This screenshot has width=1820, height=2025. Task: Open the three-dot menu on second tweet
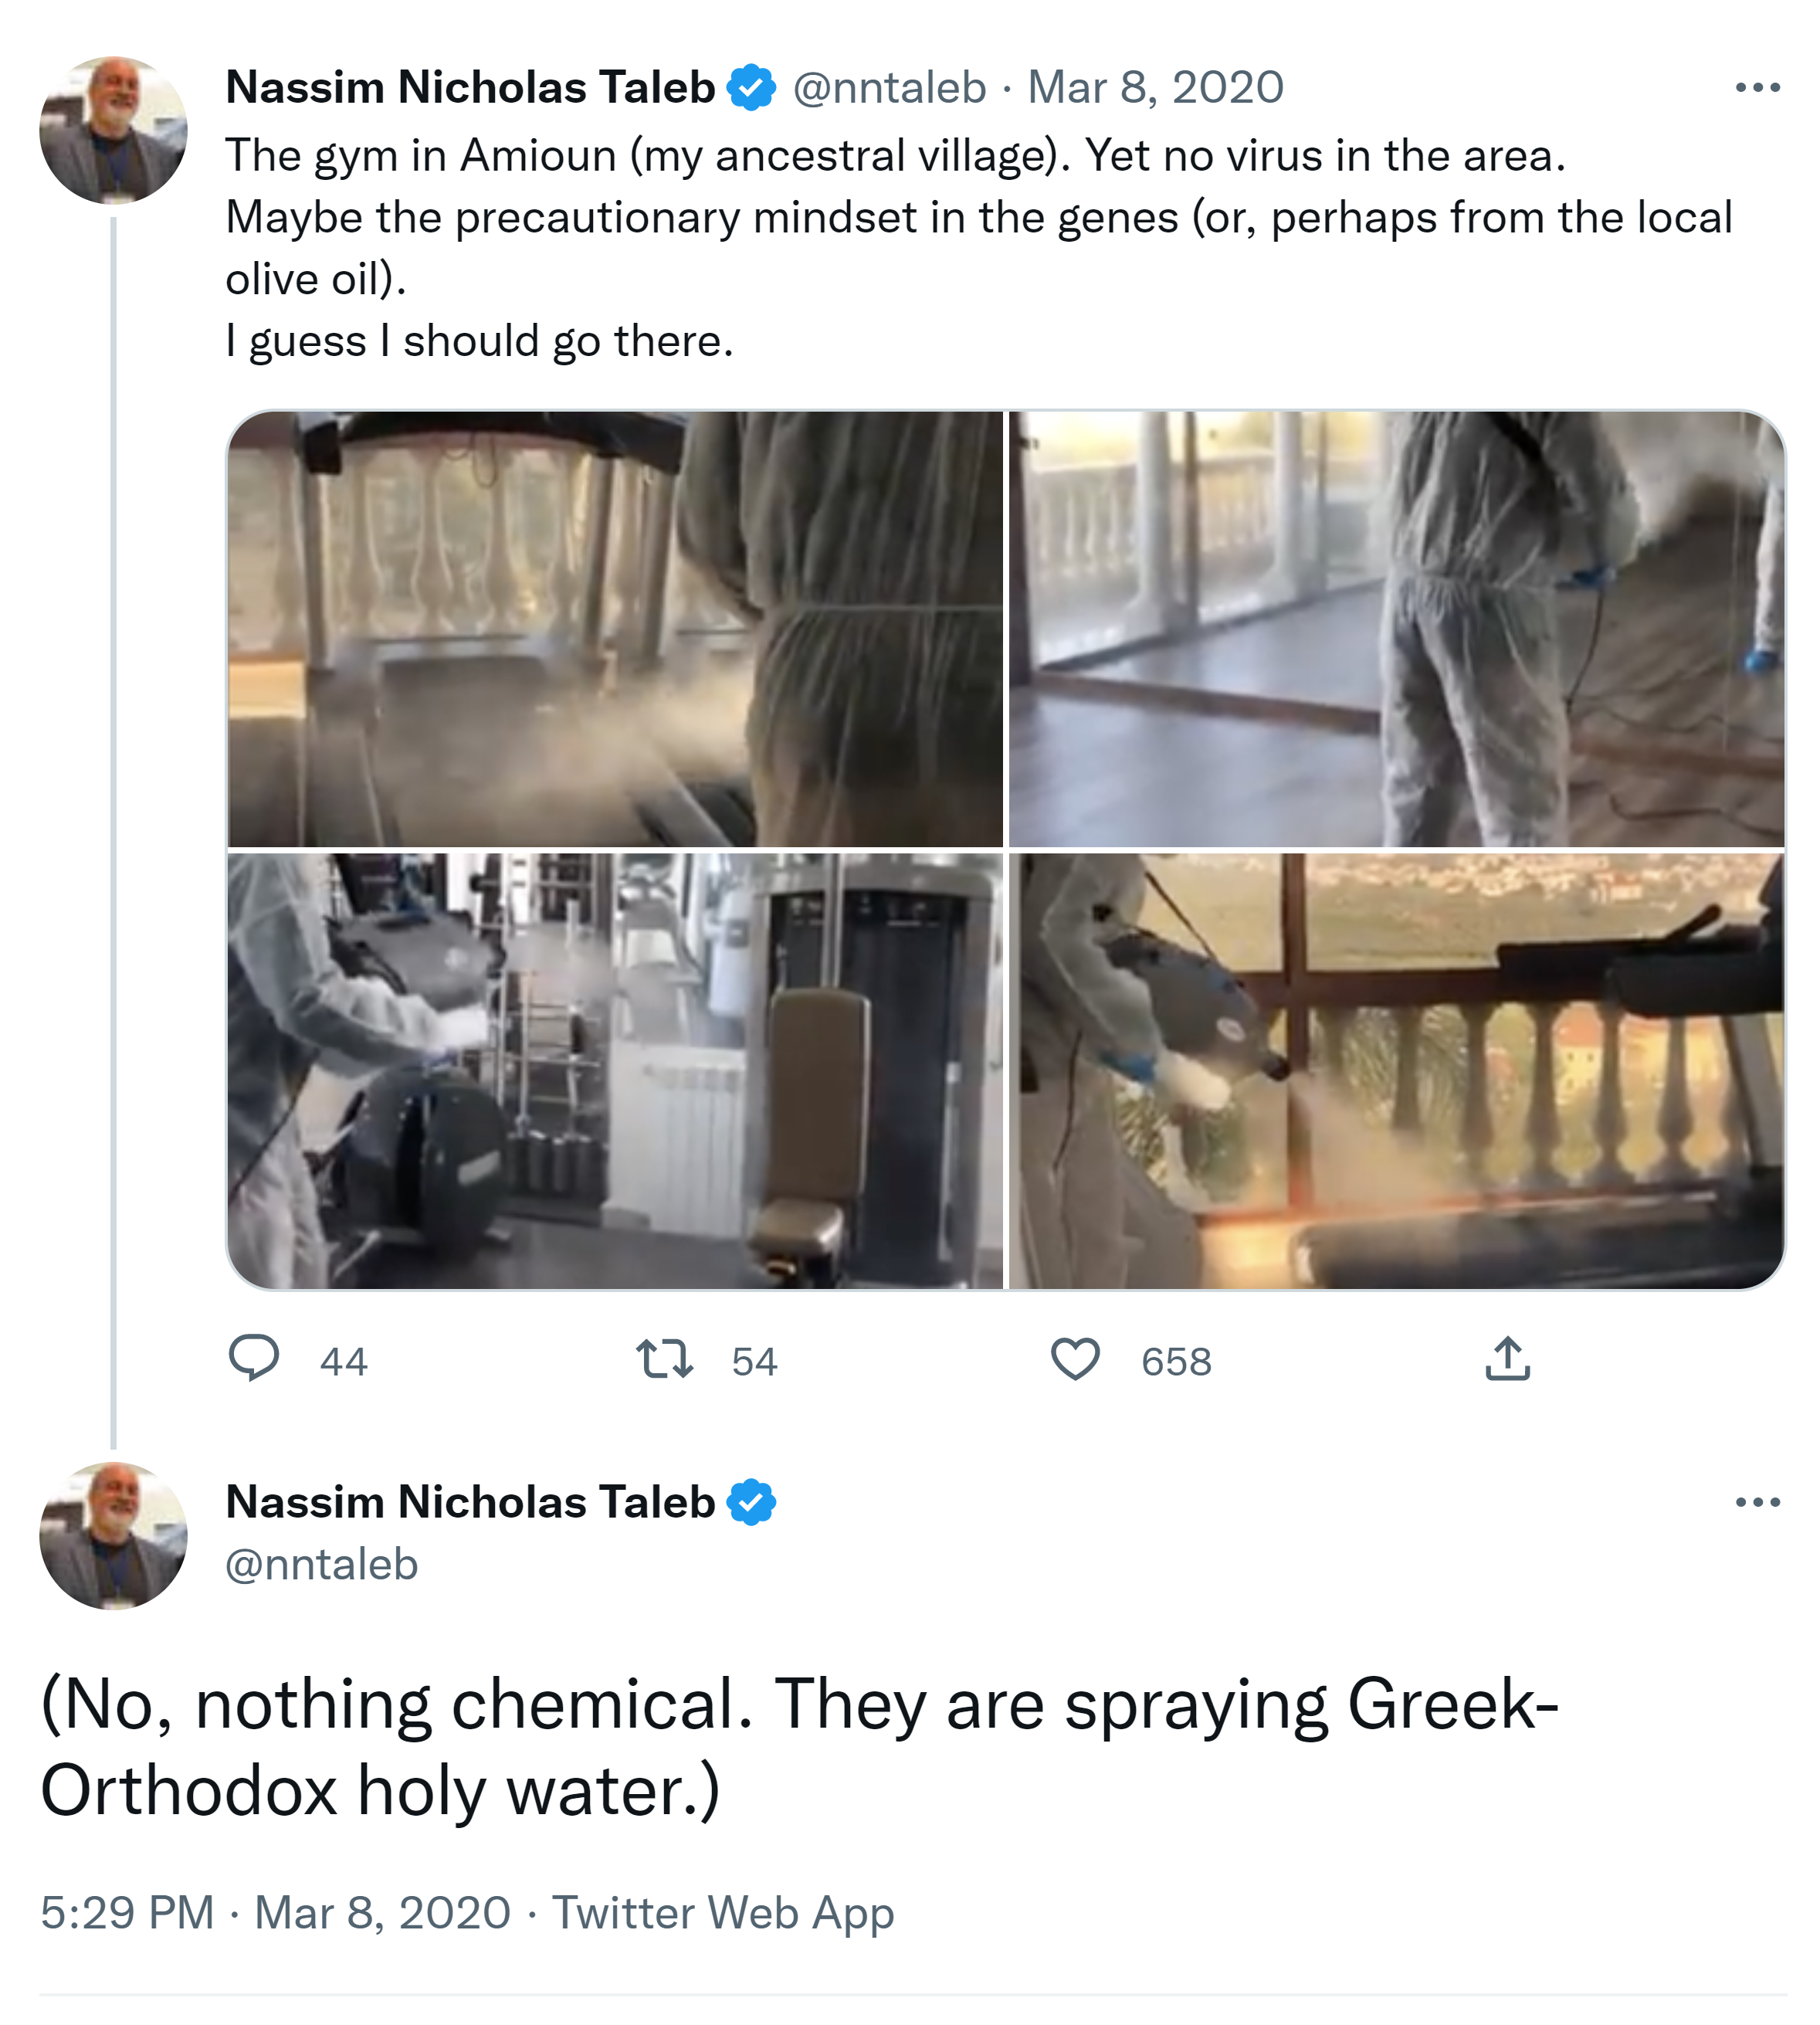pyautogui.click(x=1757, y=1502)
